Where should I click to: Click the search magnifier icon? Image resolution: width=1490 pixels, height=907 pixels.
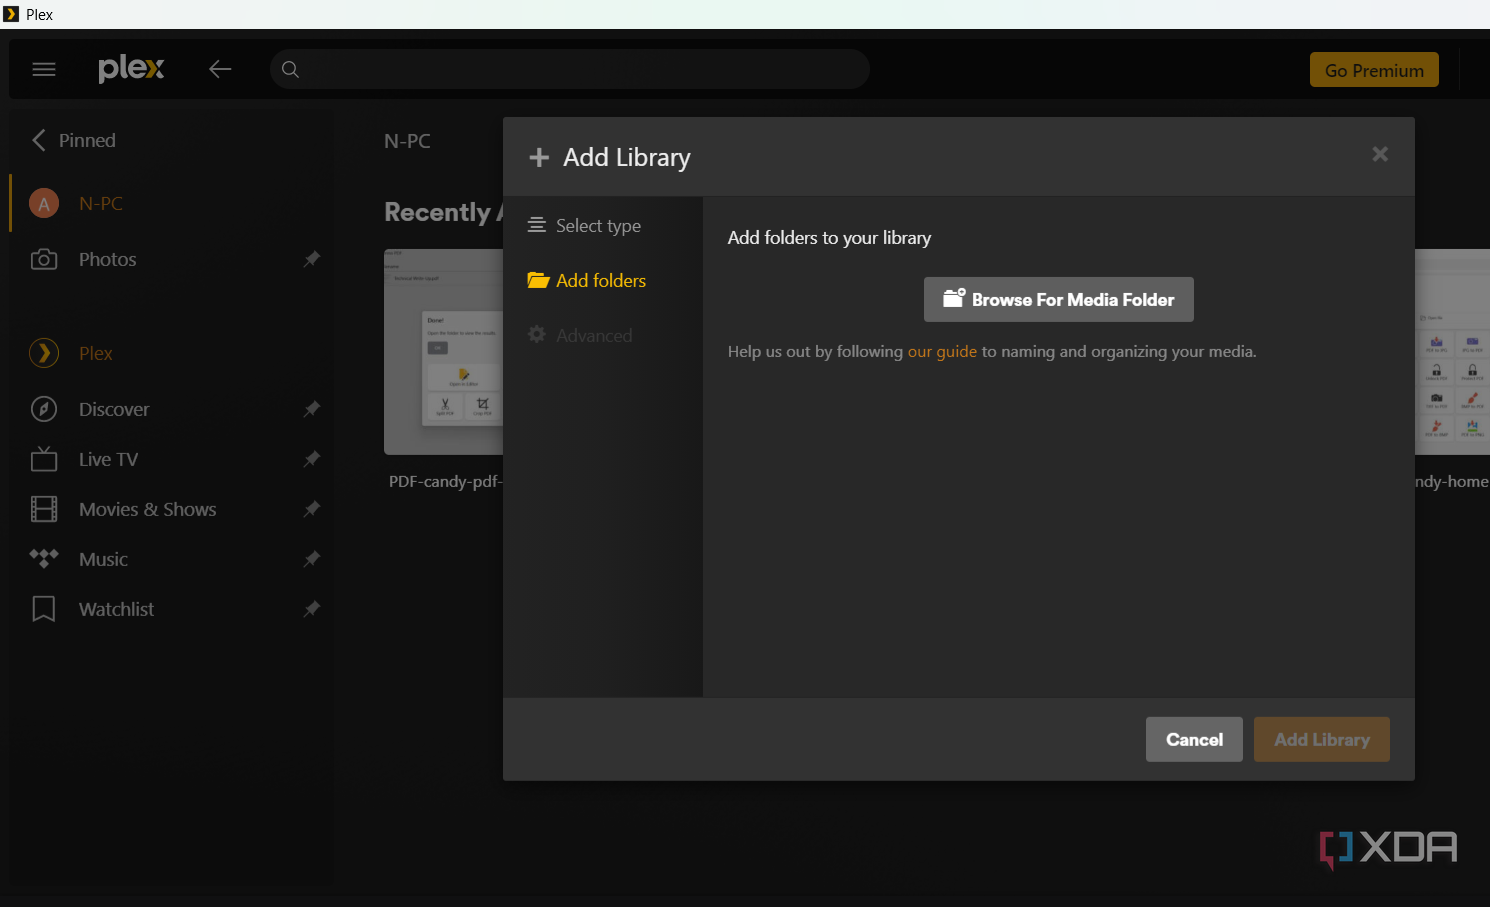(x=290, y=69)
